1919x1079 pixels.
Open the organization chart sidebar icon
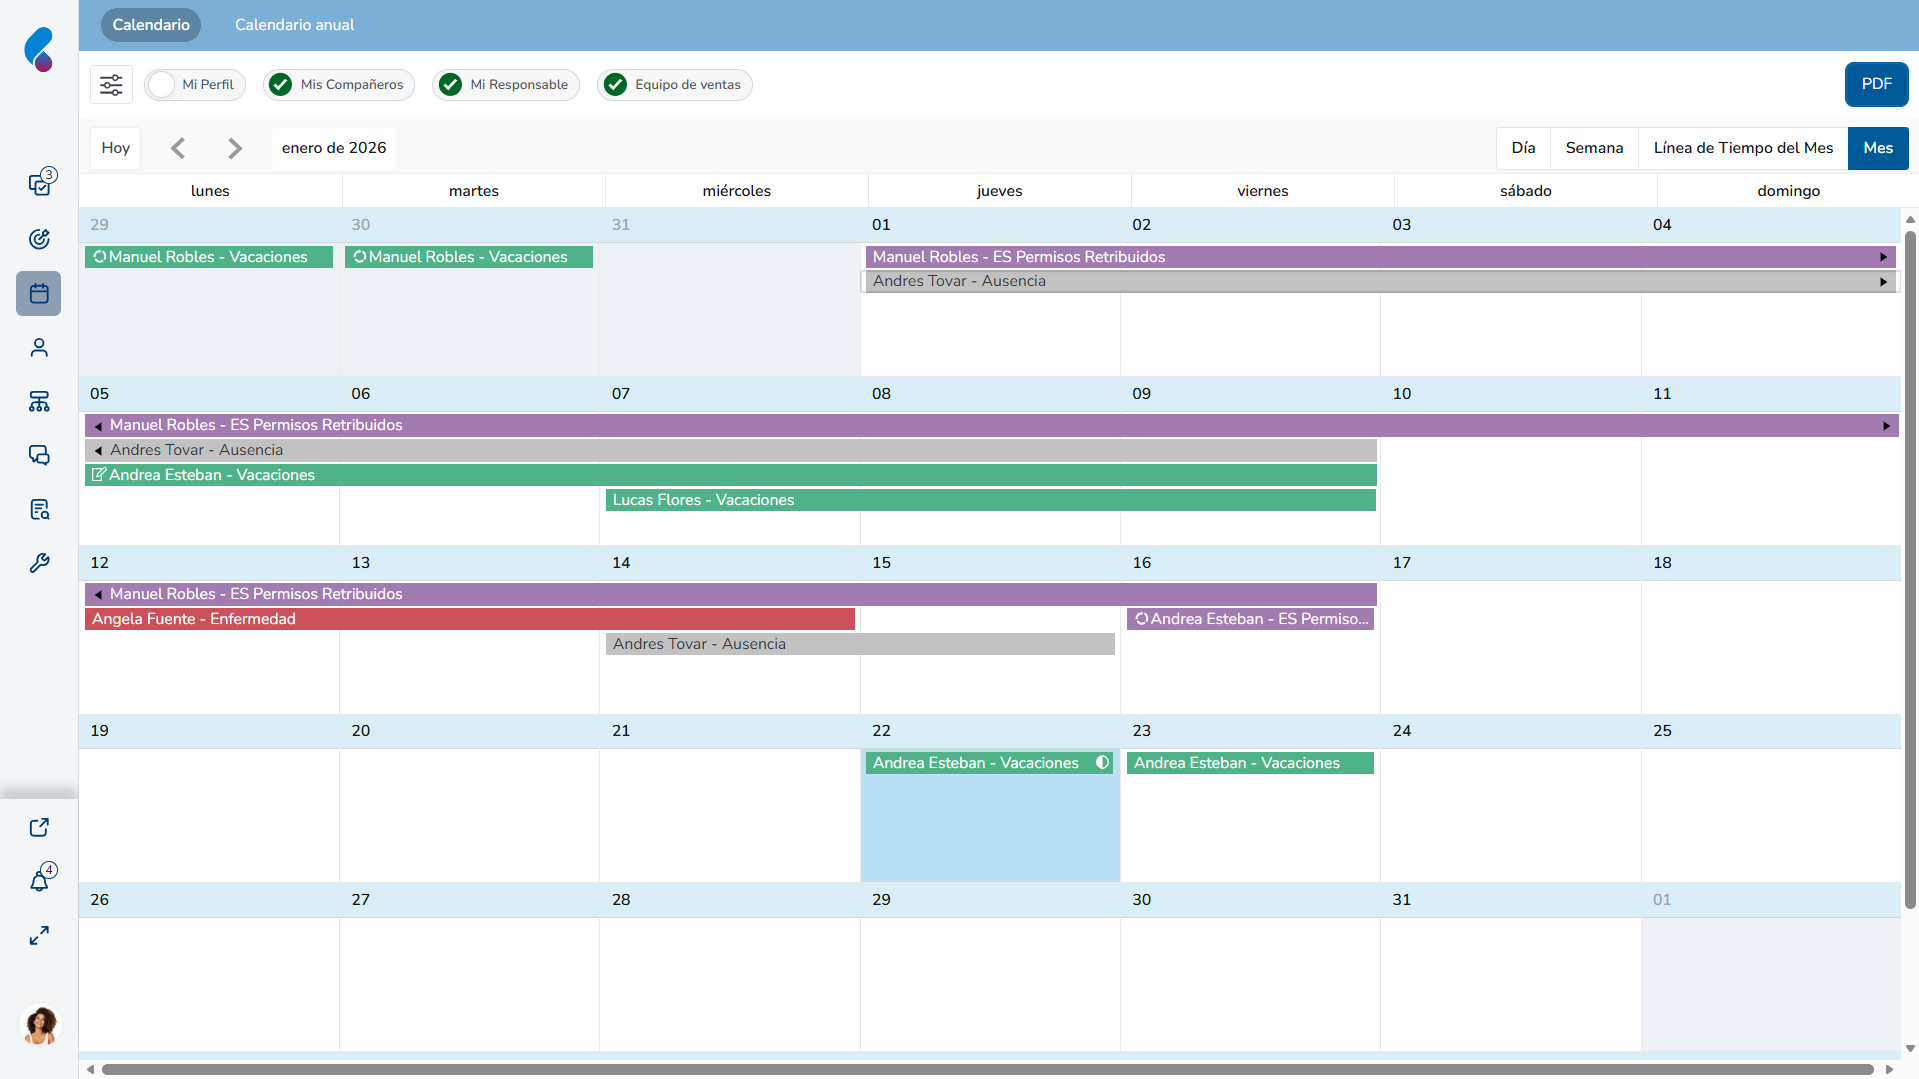(39, 402)
